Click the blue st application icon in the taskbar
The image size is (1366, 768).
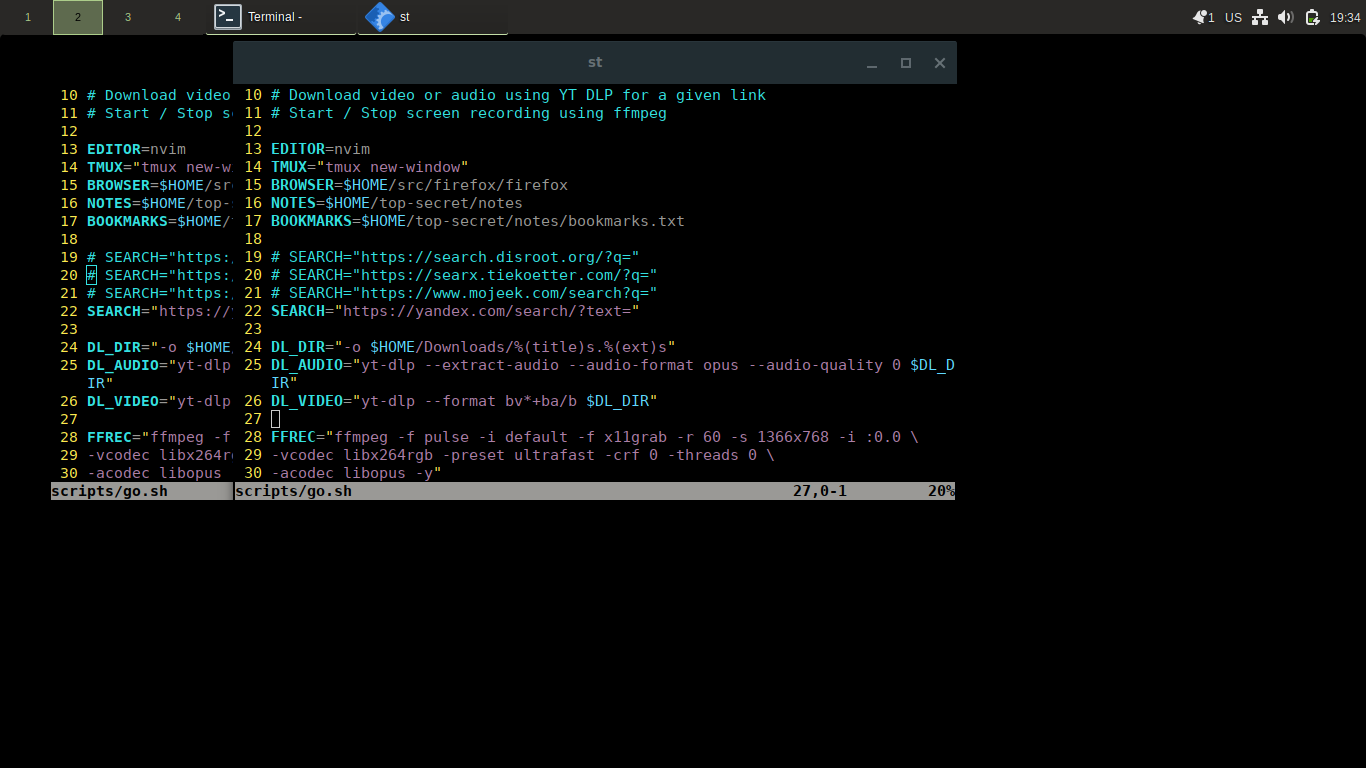tap(379, 17)
